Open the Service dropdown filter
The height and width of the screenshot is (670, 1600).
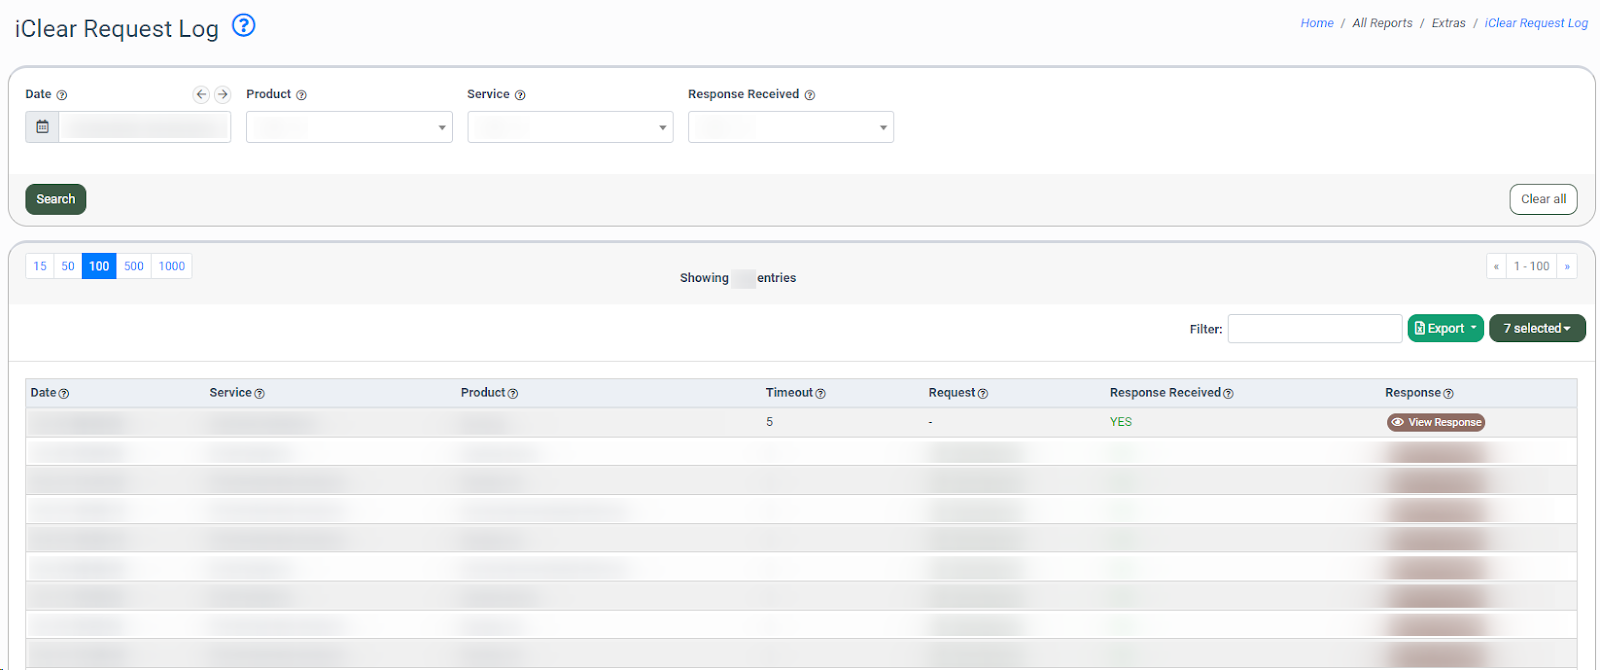tap(570, 127)
